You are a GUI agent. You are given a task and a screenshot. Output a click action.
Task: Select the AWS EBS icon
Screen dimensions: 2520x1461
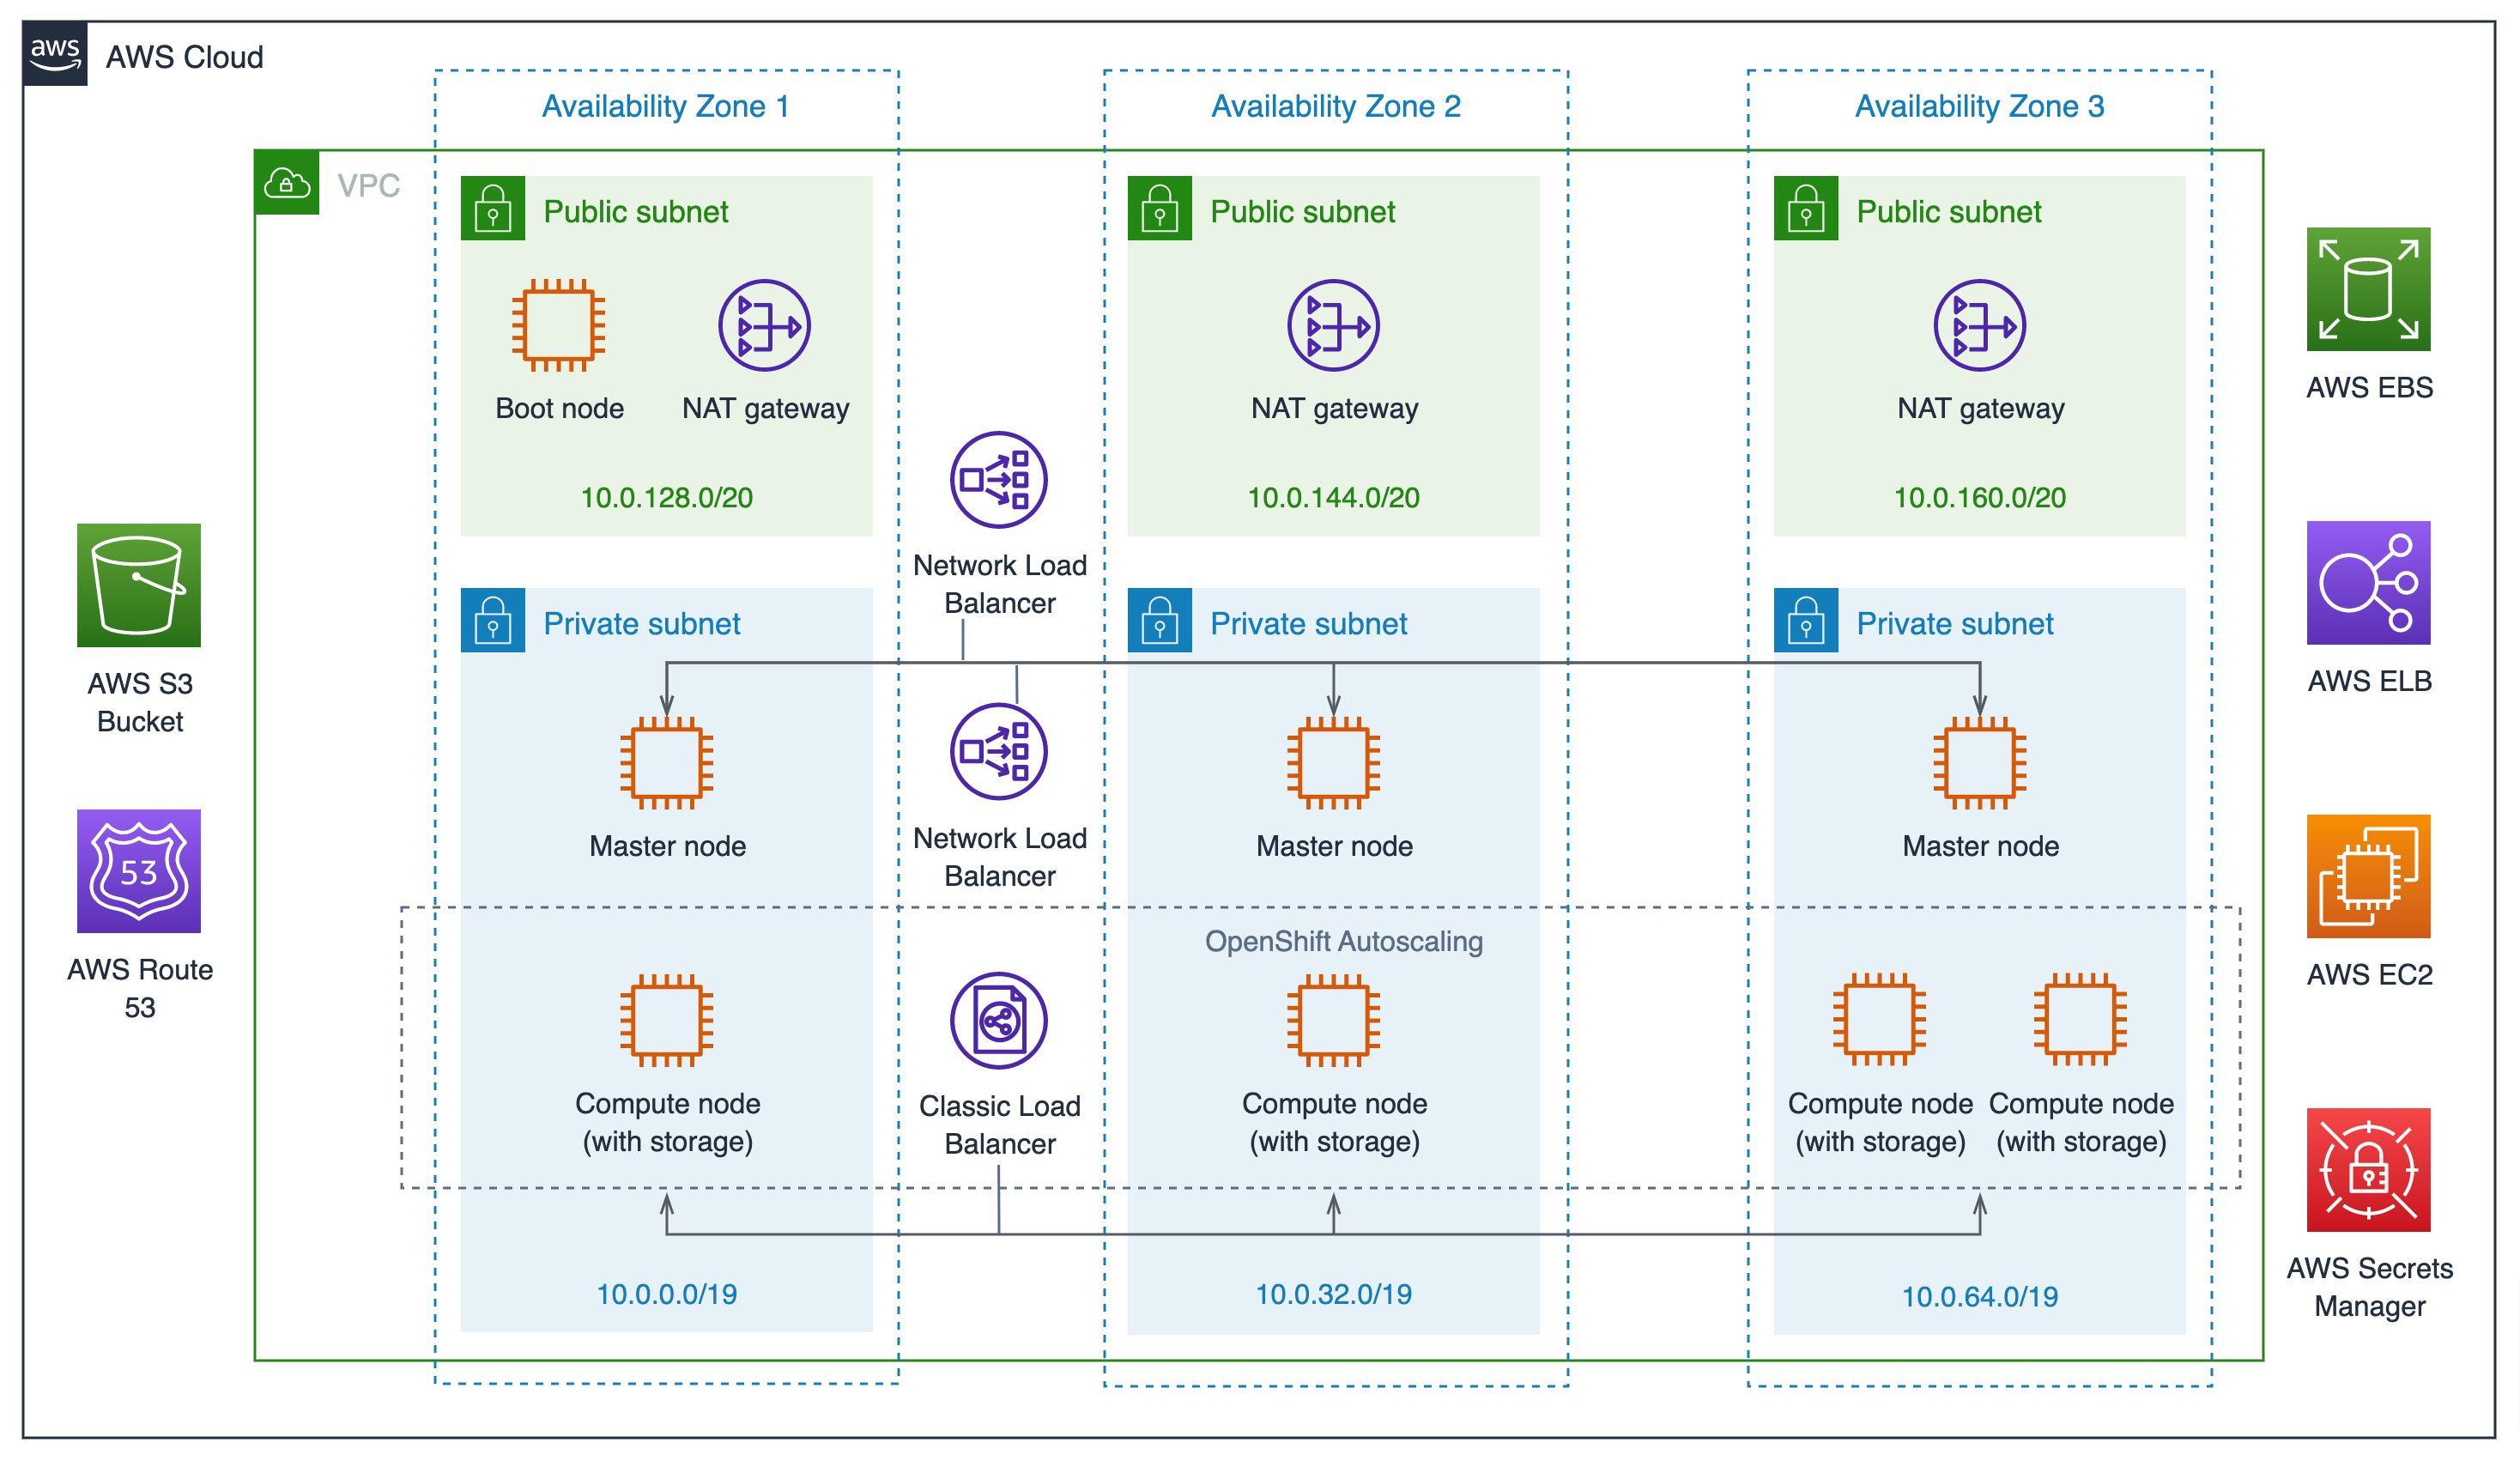(x=2369, y=289)
